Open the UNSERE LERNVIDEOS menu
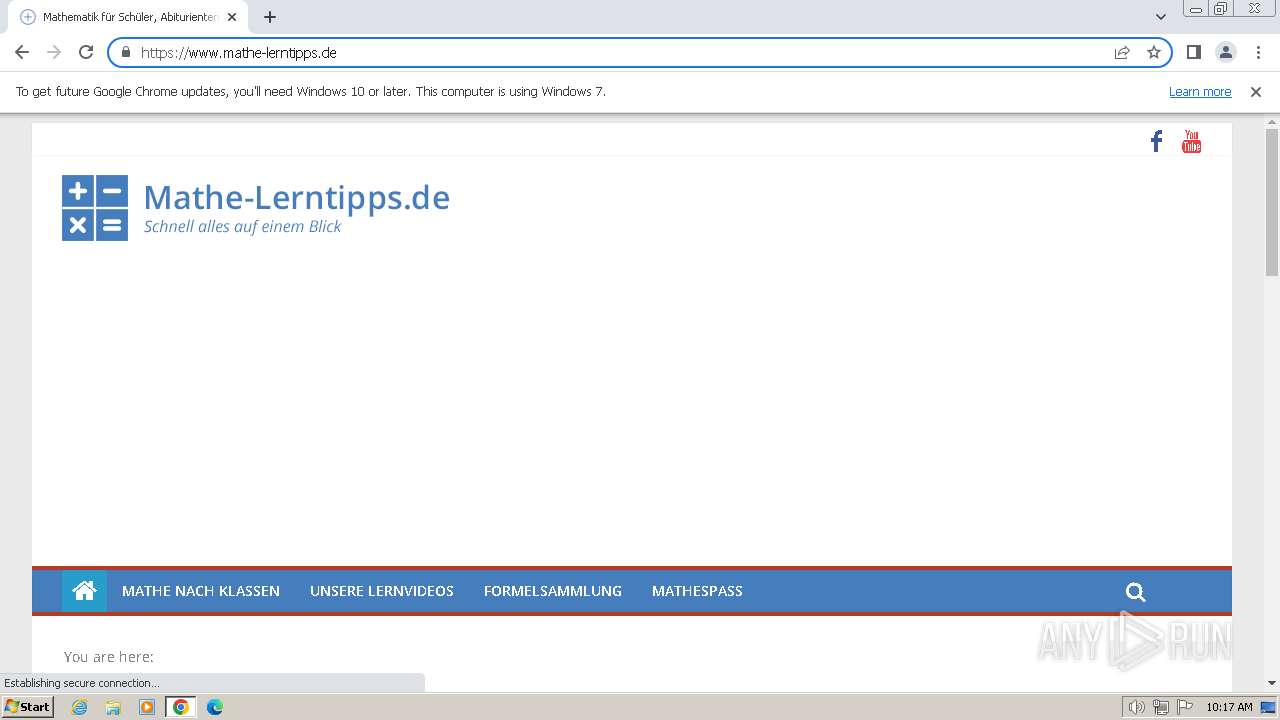 click(382, 591)
